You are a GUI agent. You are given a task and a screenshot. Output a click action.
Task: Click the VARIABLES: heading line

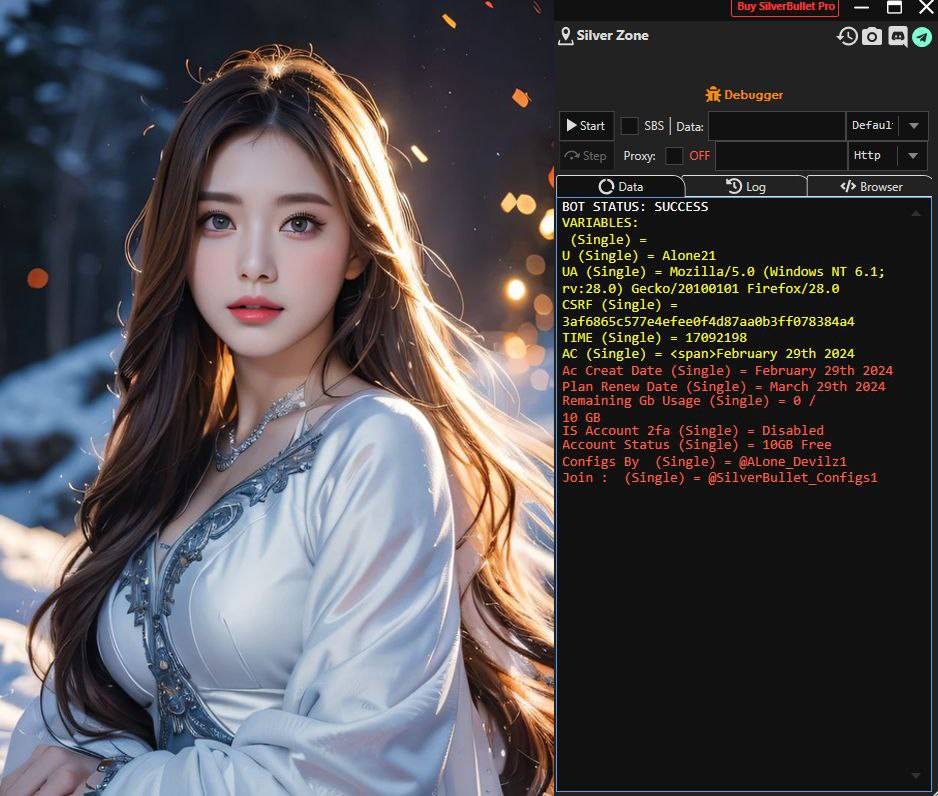pos(600,222)
